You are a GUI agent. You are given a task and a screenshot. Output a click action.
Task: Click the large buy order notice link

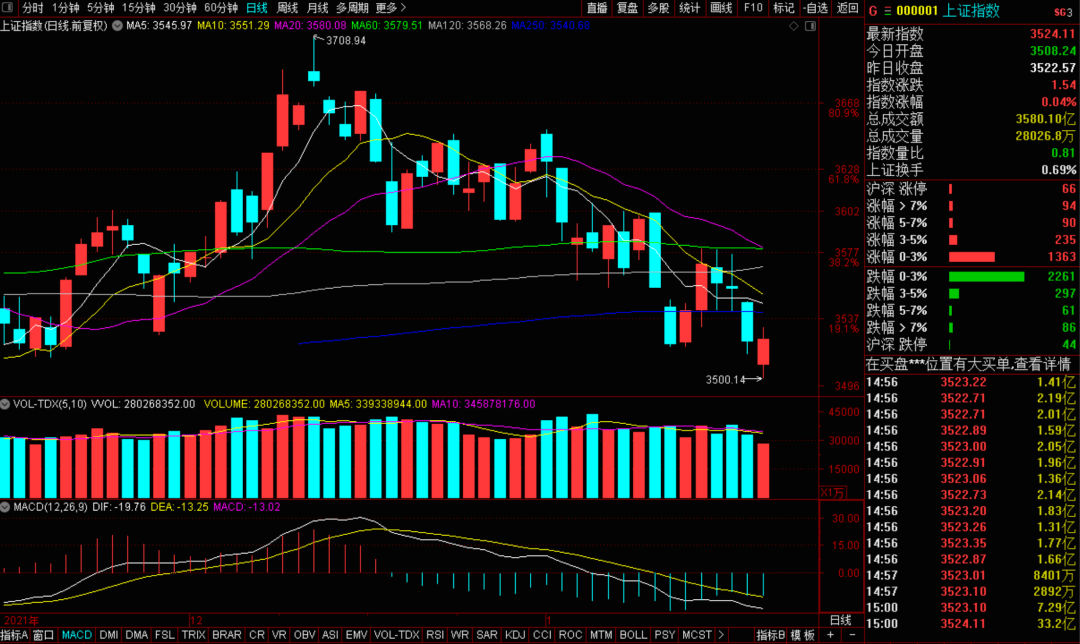point(969,364)
